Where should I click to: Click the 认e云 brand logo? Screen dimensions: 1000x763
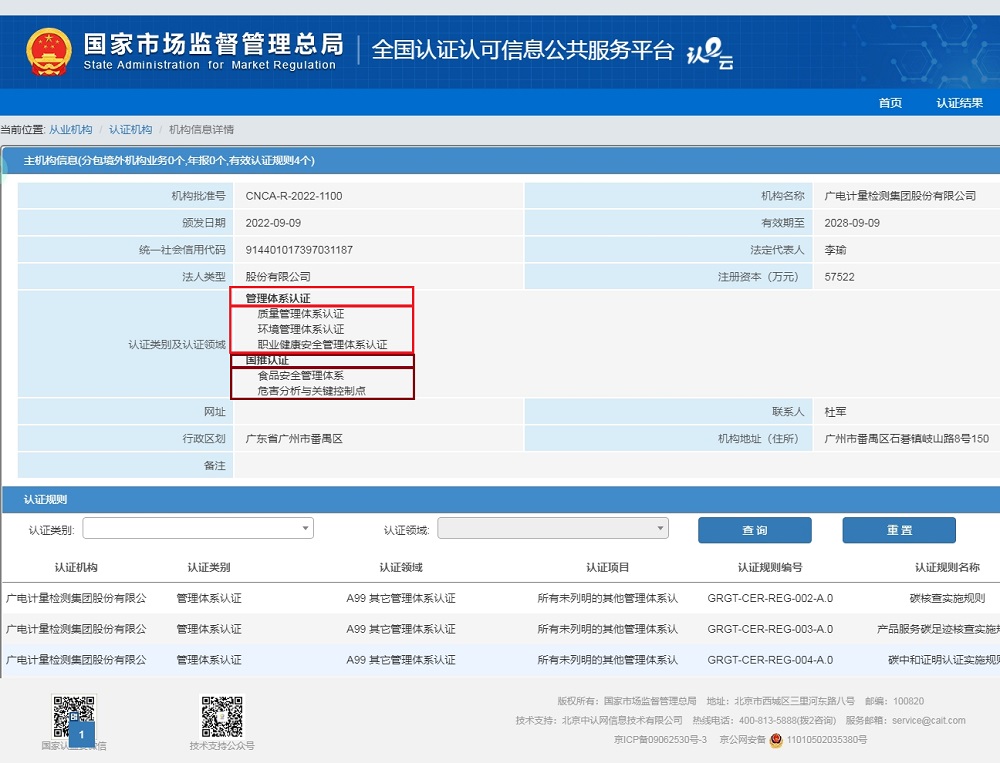pos(710,53)
